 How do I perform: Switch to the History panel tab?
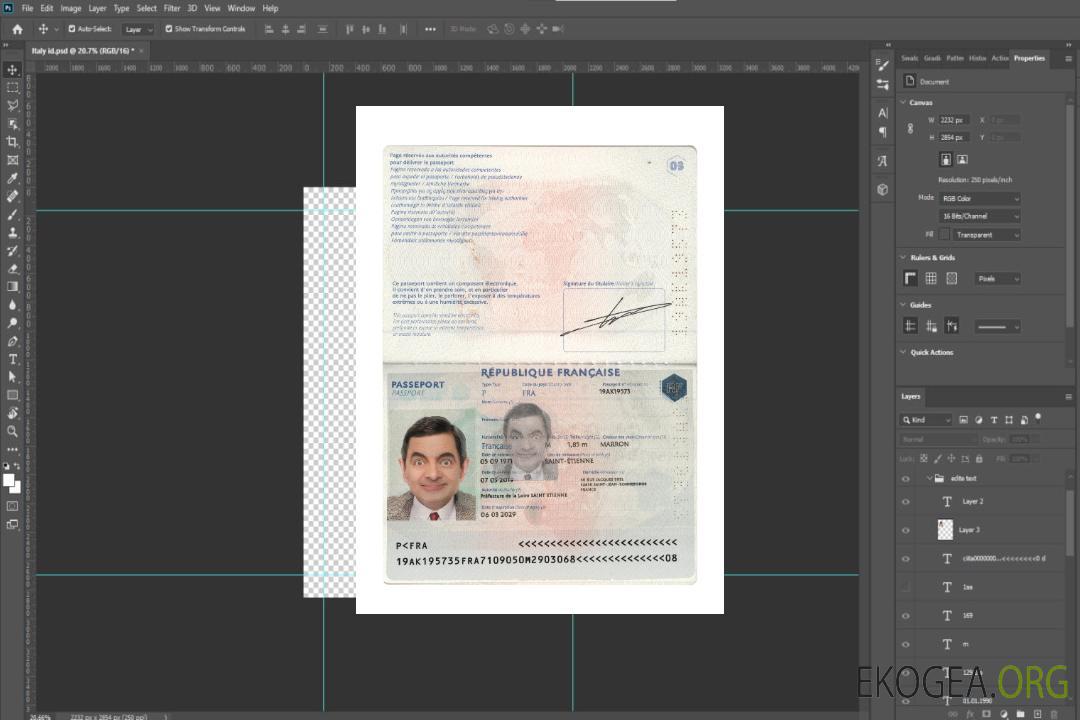point(977,59)
